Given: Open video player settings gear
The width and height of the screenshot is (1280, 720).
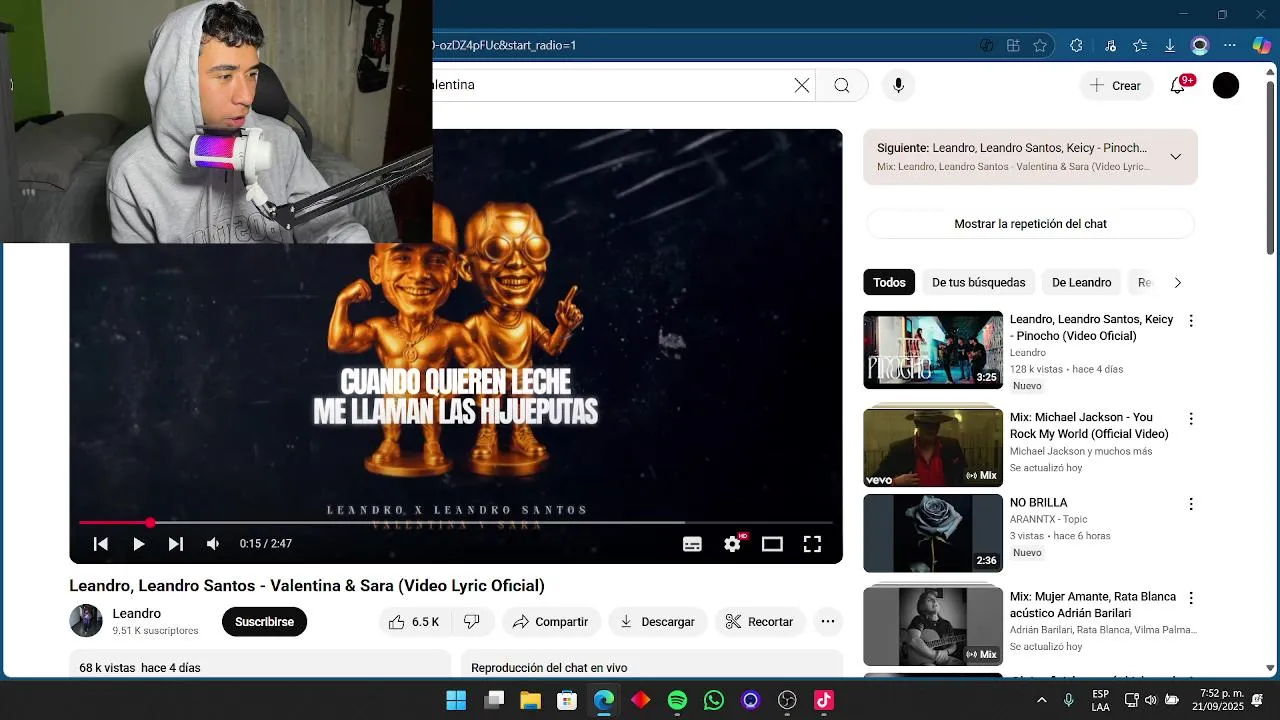Looking at the screenshot, I should click(732, 544).
